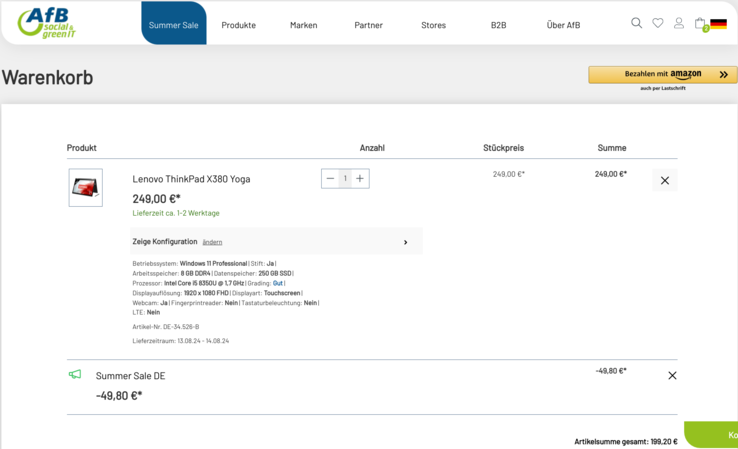Screen dimensions: 738x449
Task: Open the B2B menu
Action: [498, 25]
